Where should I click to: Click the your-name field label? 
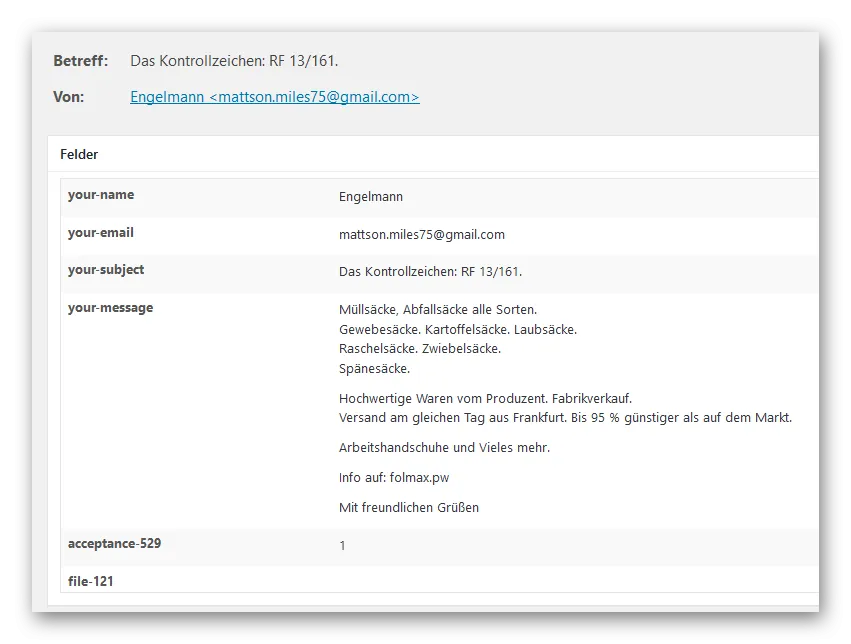101,195
